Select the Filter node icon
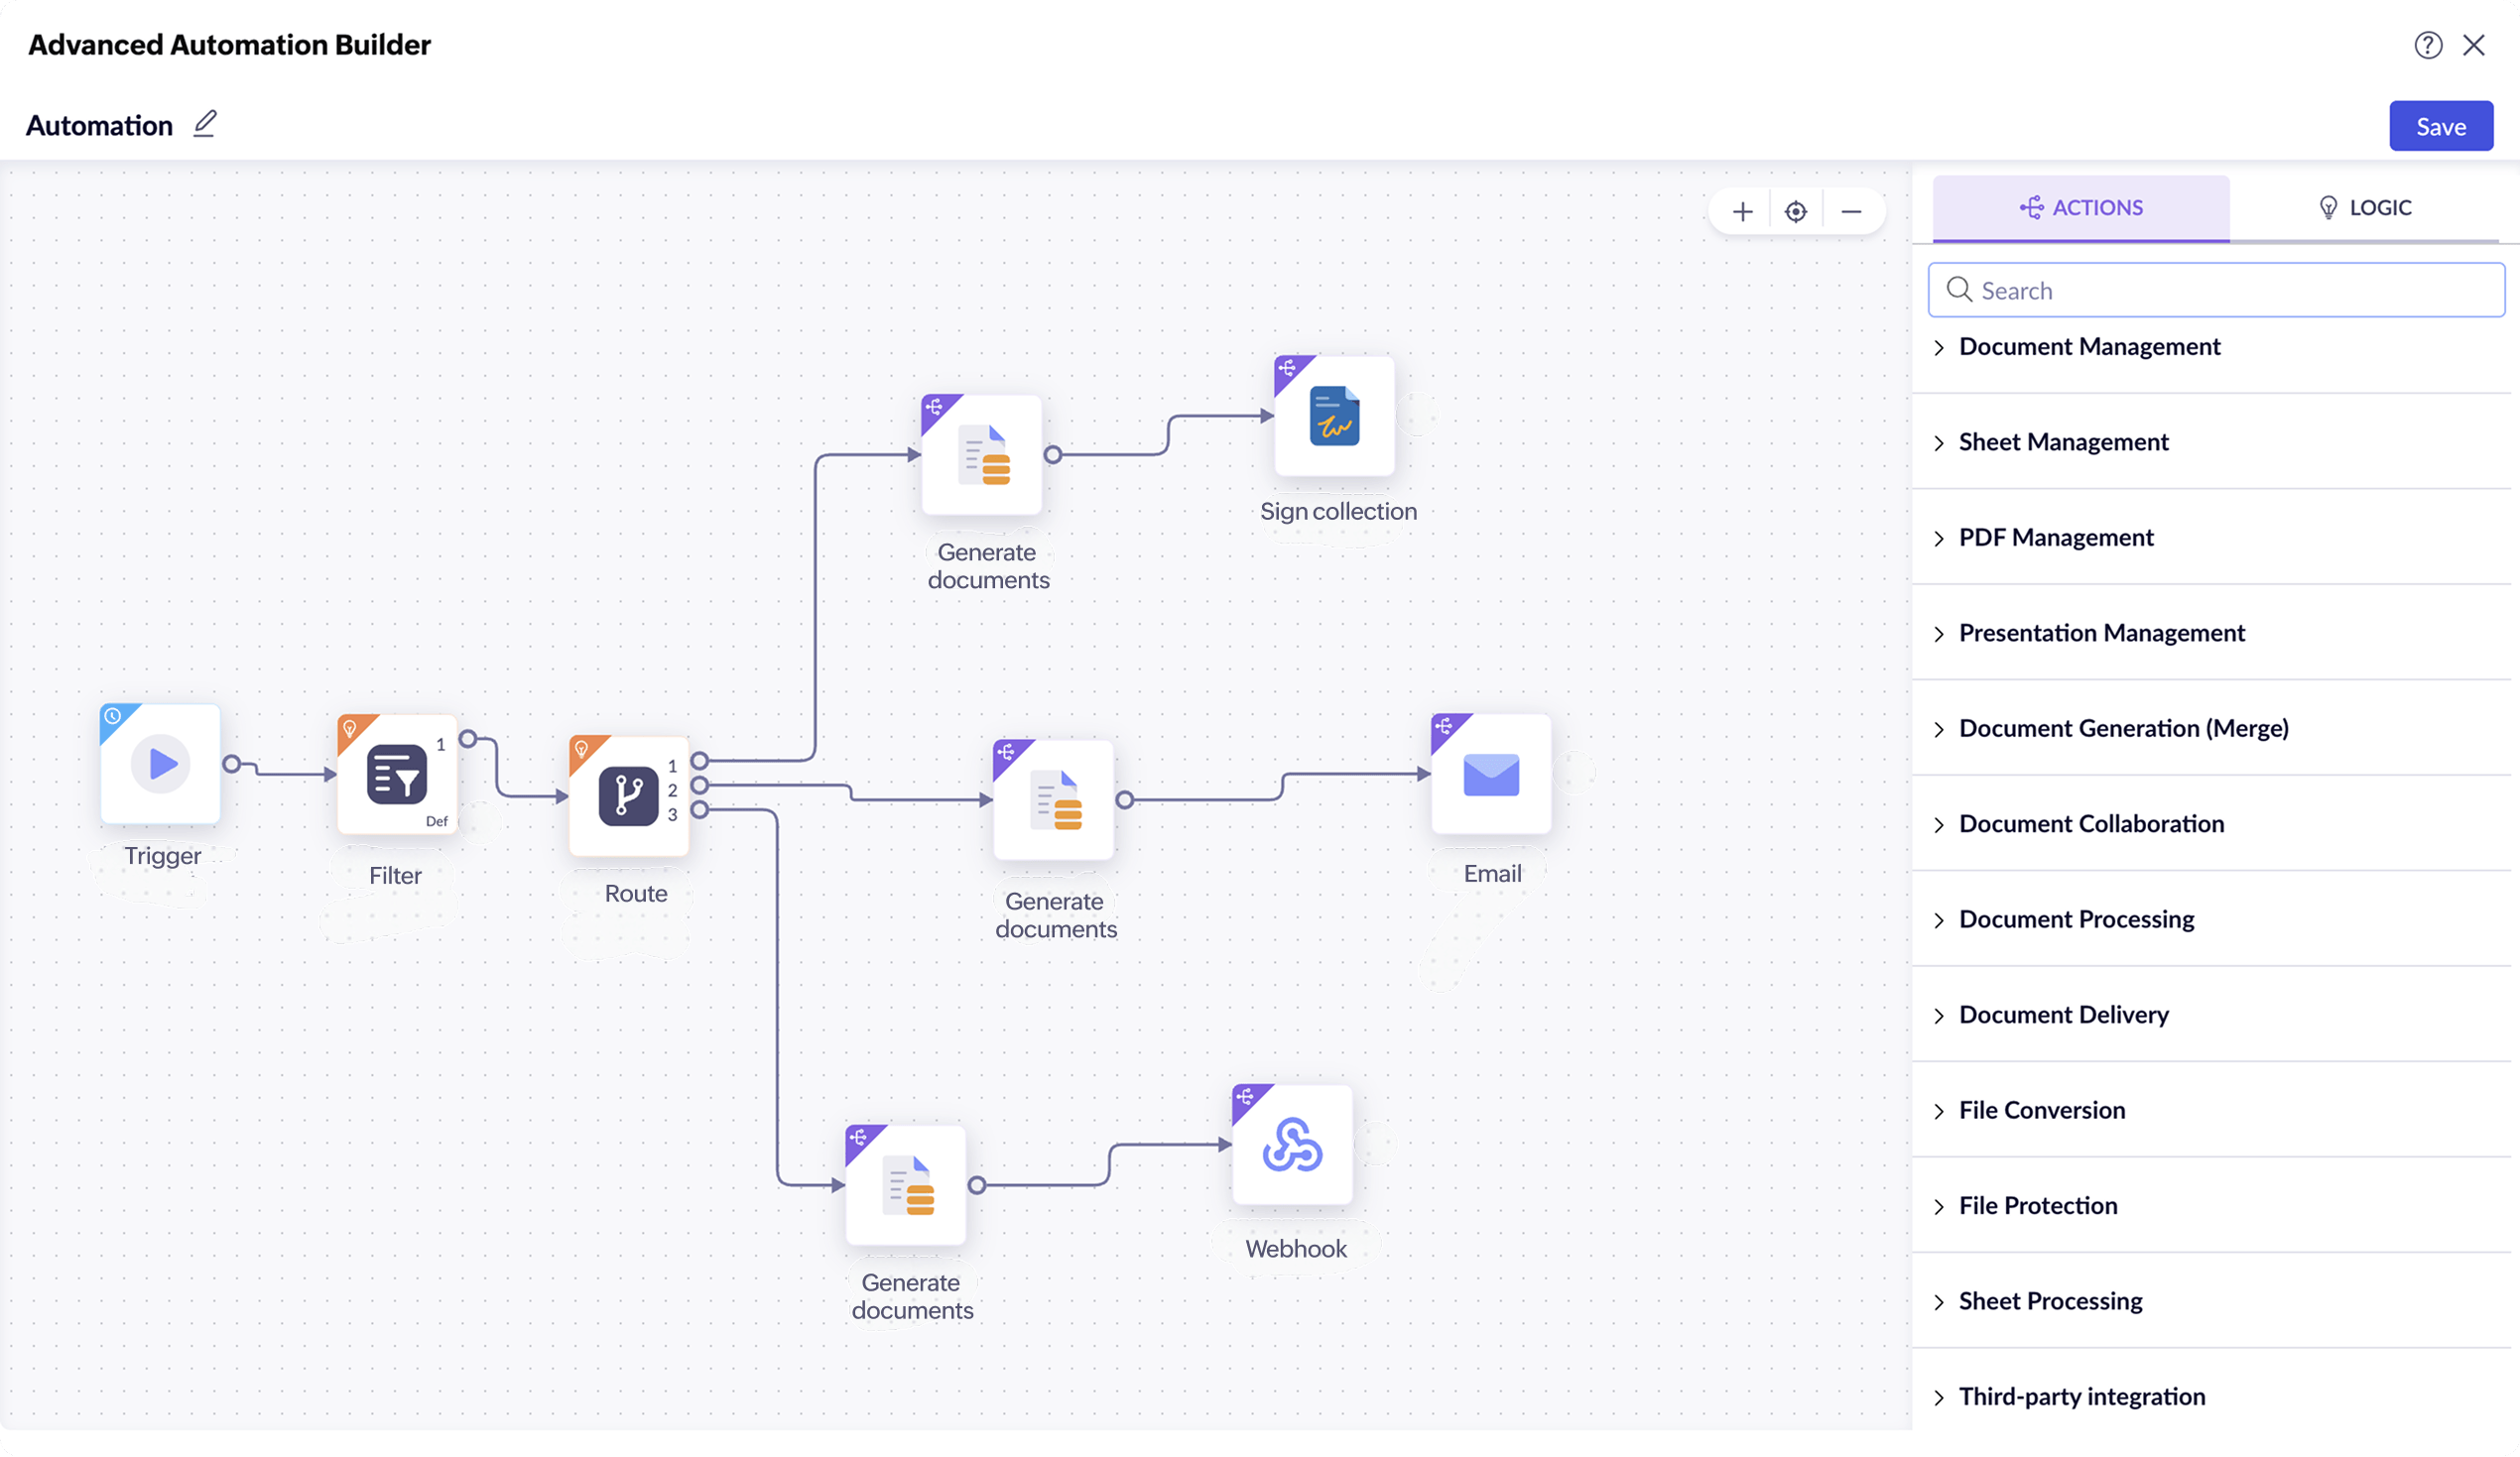This screenshot has width=2520, height=1457. tap(397, 774)
